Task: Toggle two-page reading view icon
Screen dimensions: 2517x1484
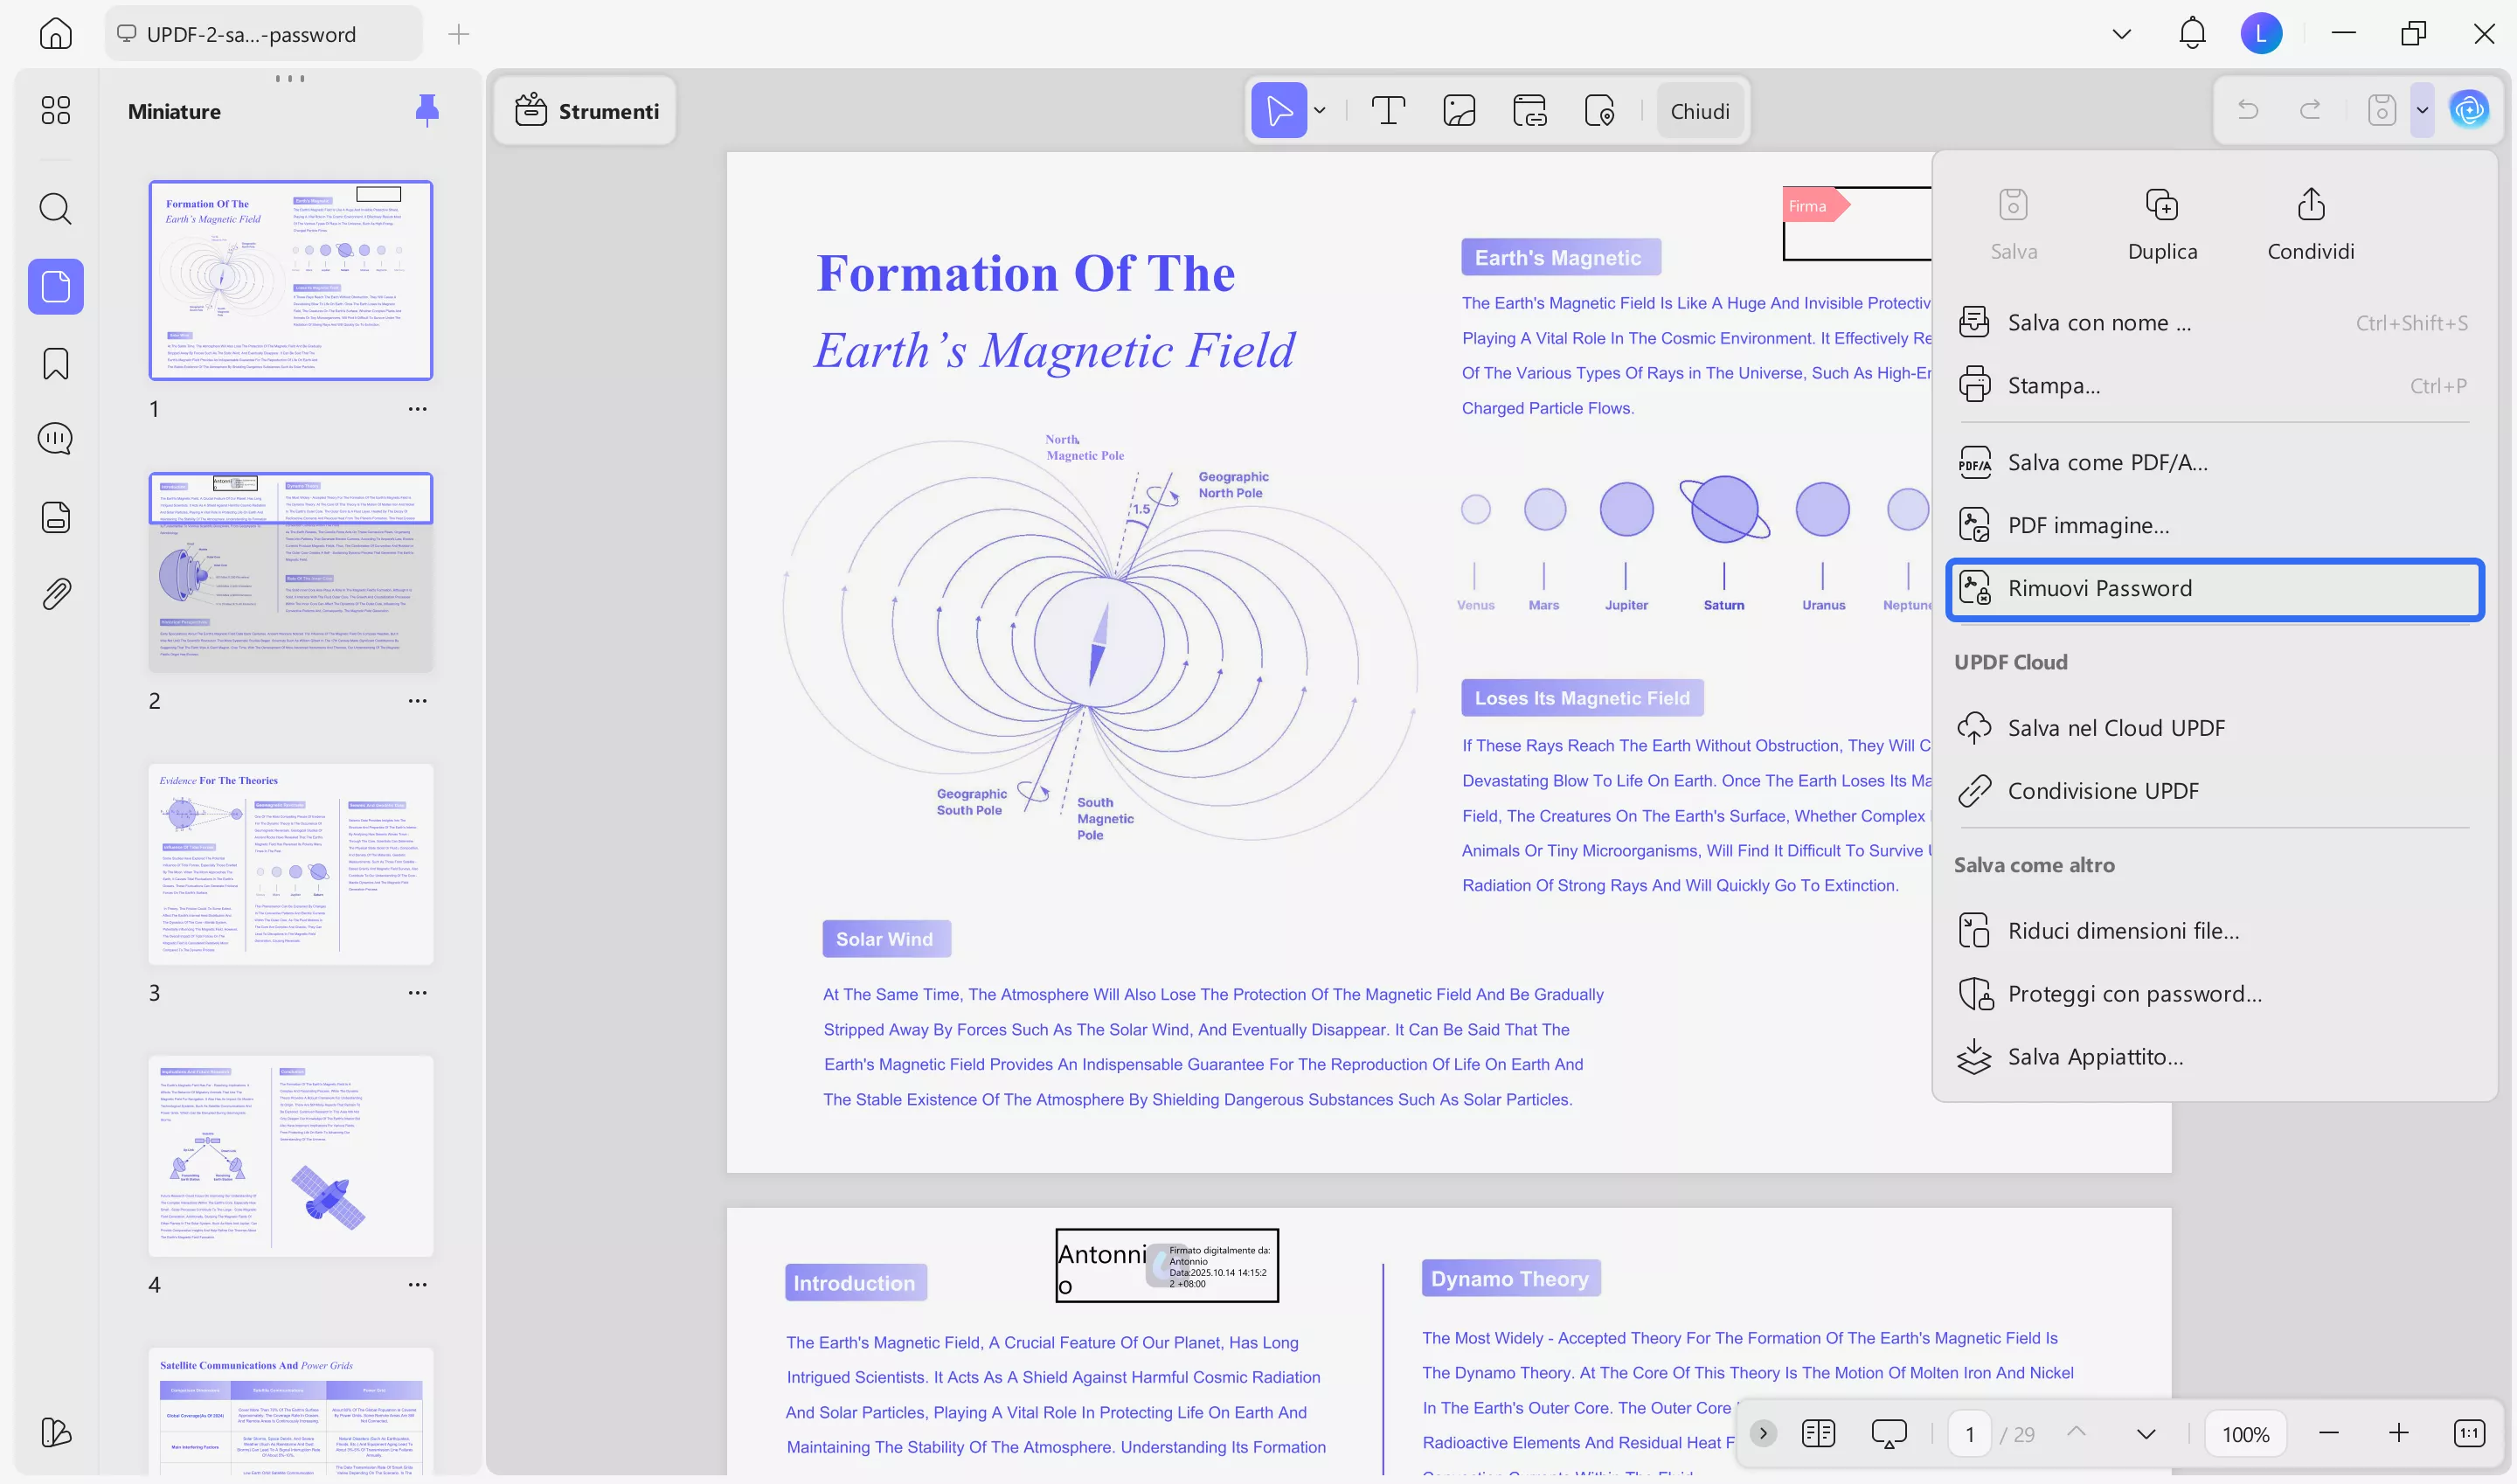Action: point(1818,1433)
